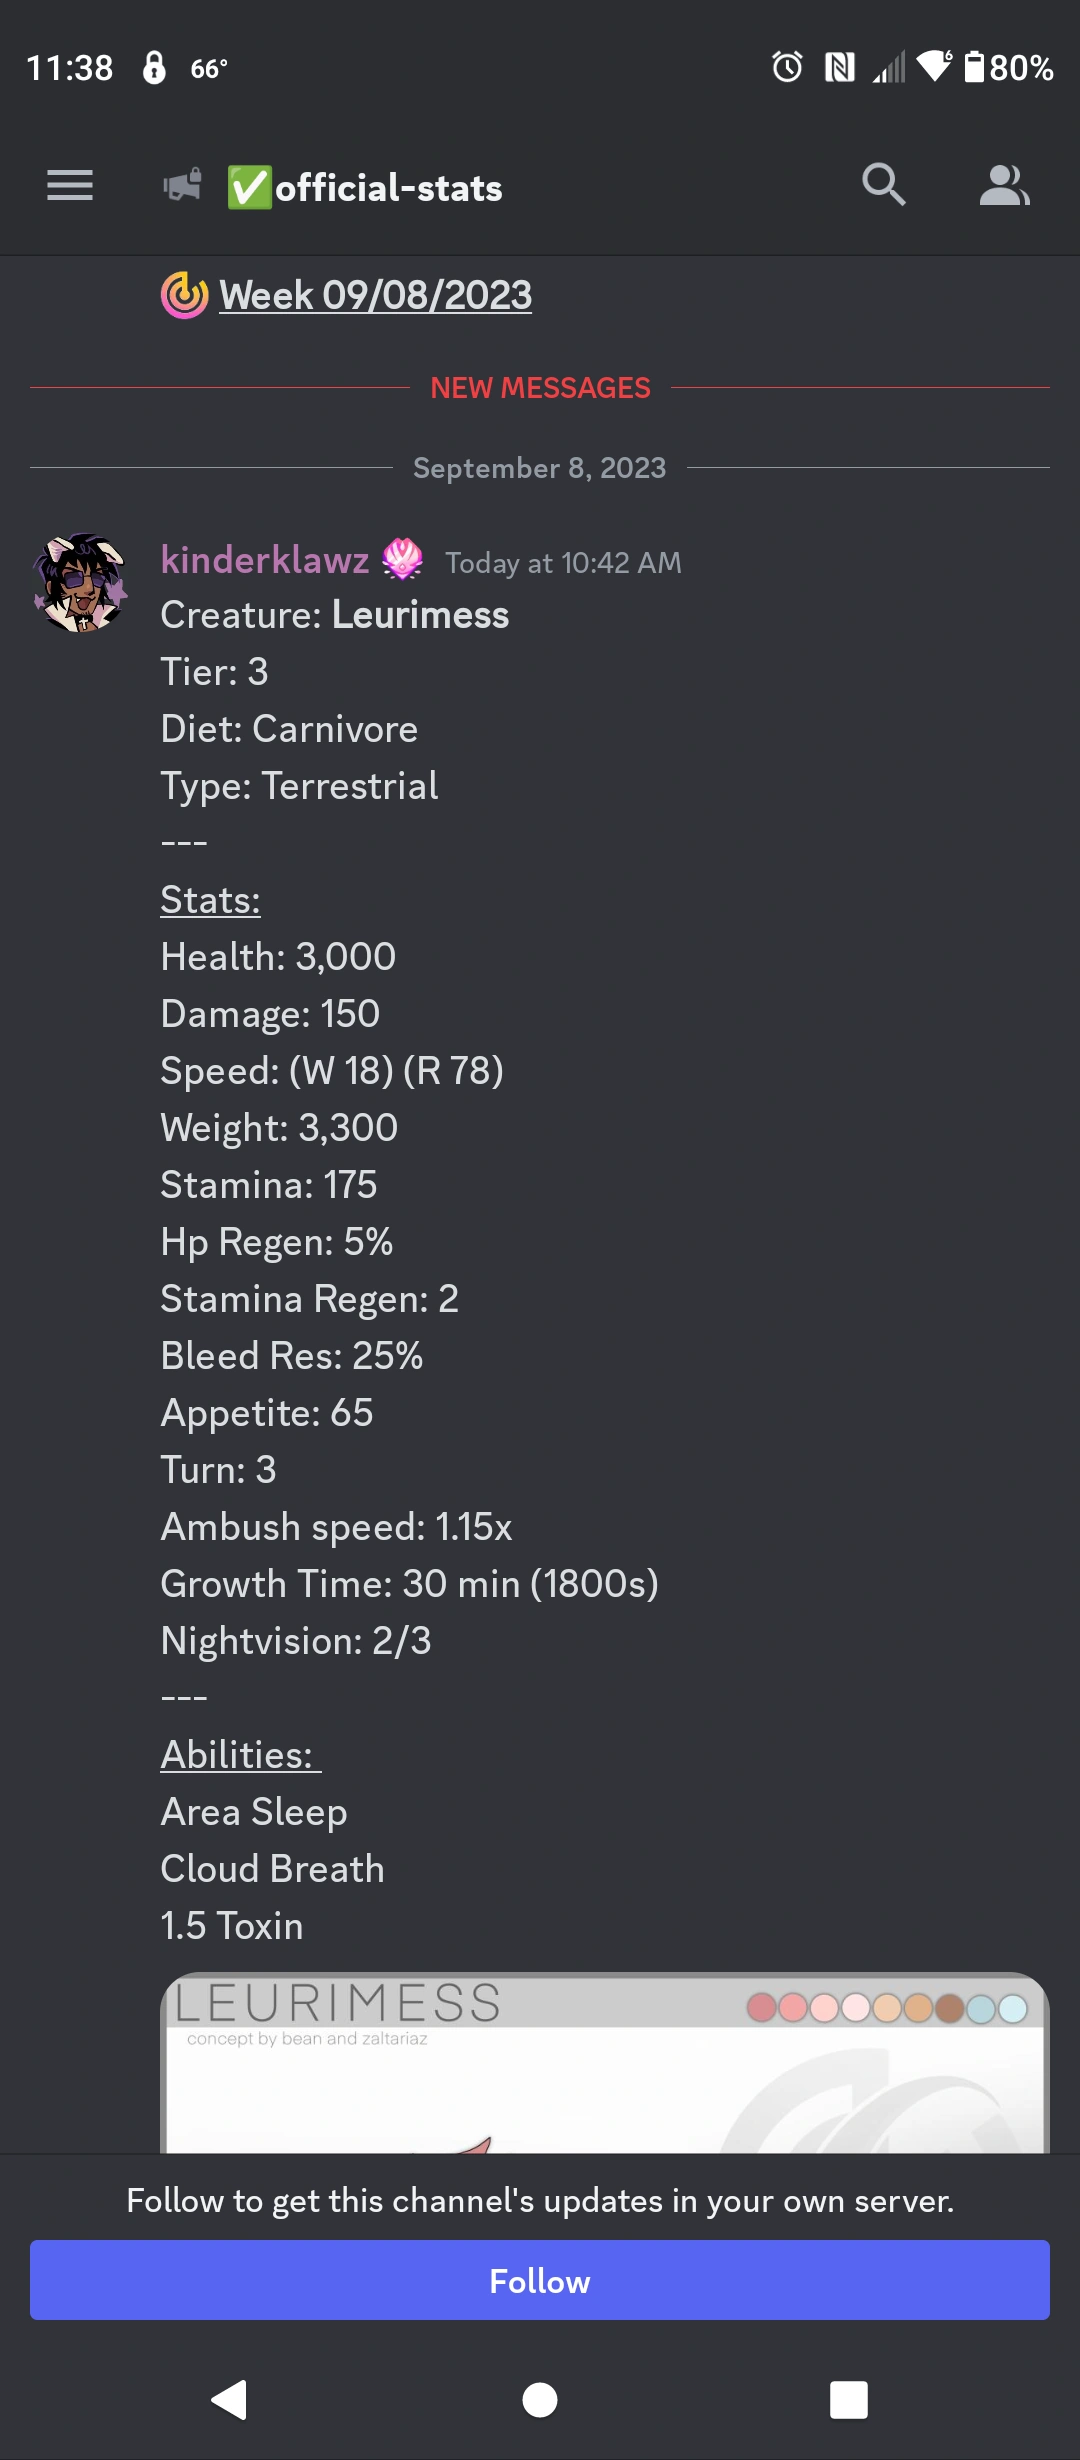The height and width of the screenshot is (2460, 1080).
Task: Tap the verified checkmark channel emoji
Action: coord(248,186)
